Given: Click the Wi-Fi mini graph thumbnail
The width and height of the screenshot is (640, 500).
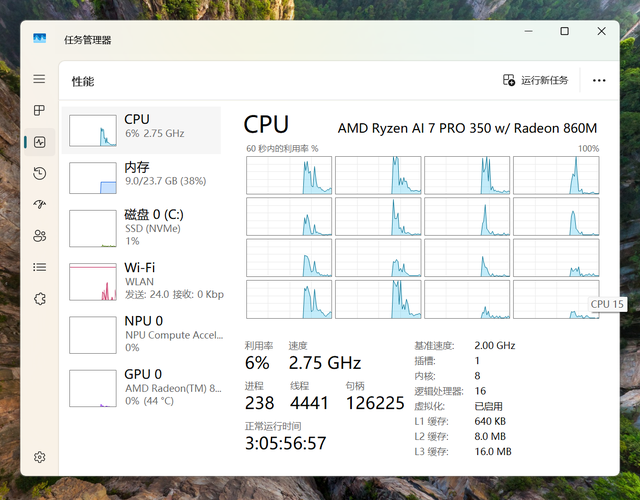Looking at the screenshot, I should 93,282.
